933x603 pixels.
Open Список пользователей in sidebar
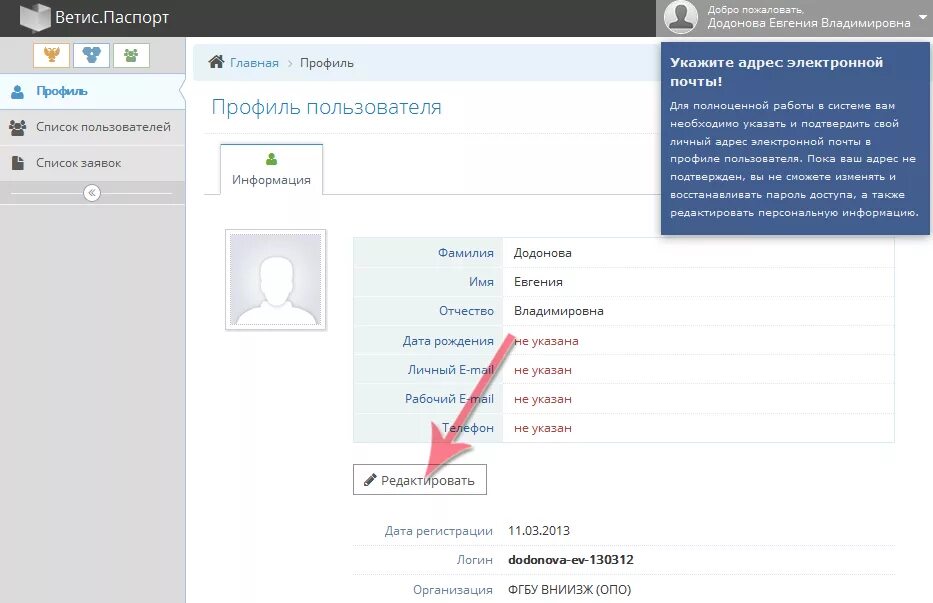point(92,127)
